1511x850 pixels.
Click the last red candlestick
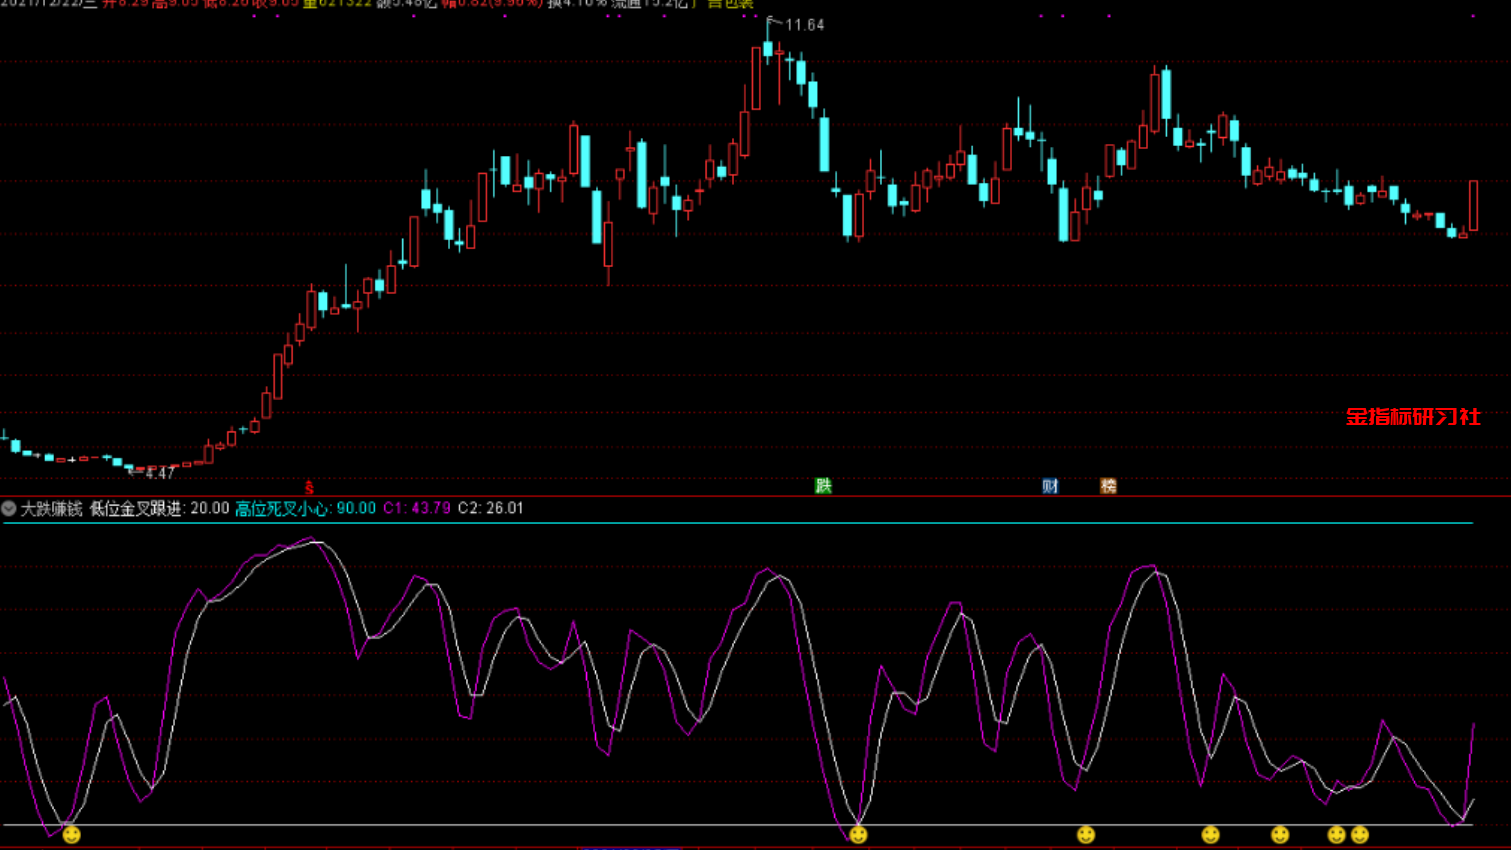coord(1473,206)
